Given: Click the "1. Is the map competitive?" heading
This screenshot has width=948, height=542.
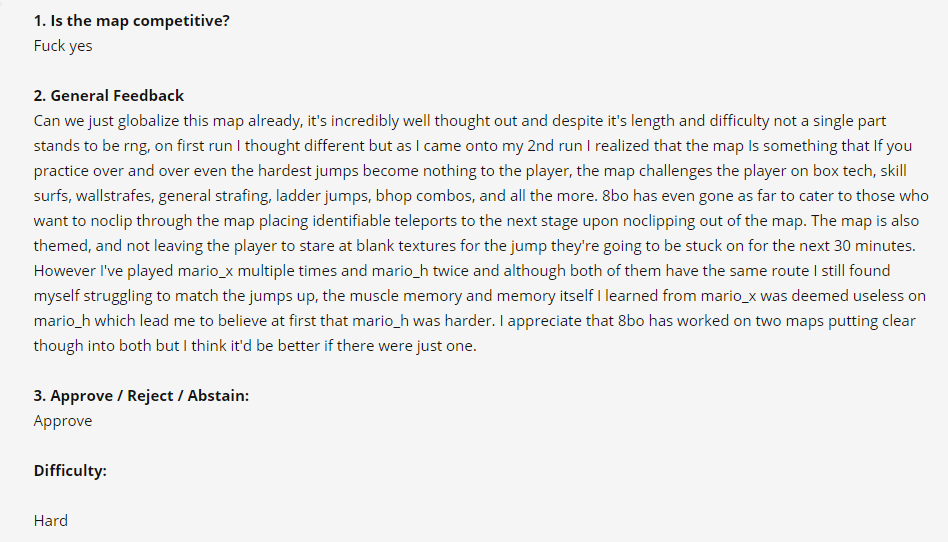Looking at the screenshot, I should [x=132, y=21].
